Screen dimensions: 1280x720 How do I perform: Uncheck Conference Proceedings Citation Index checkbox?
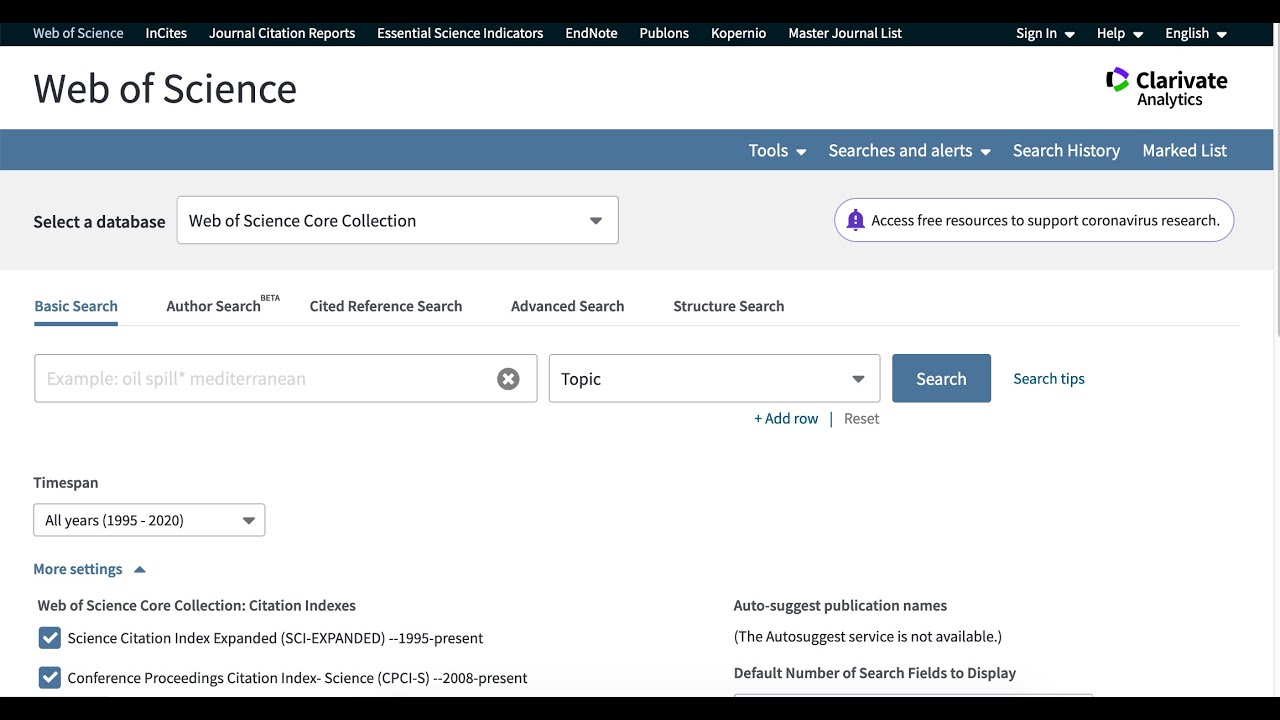(50, 678)
